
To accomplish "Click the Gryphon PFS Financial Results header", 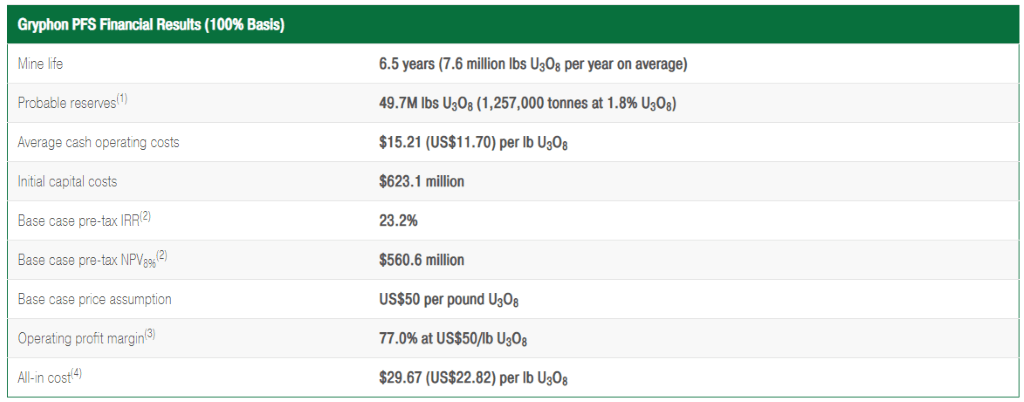I will click(x=151, y=27).
